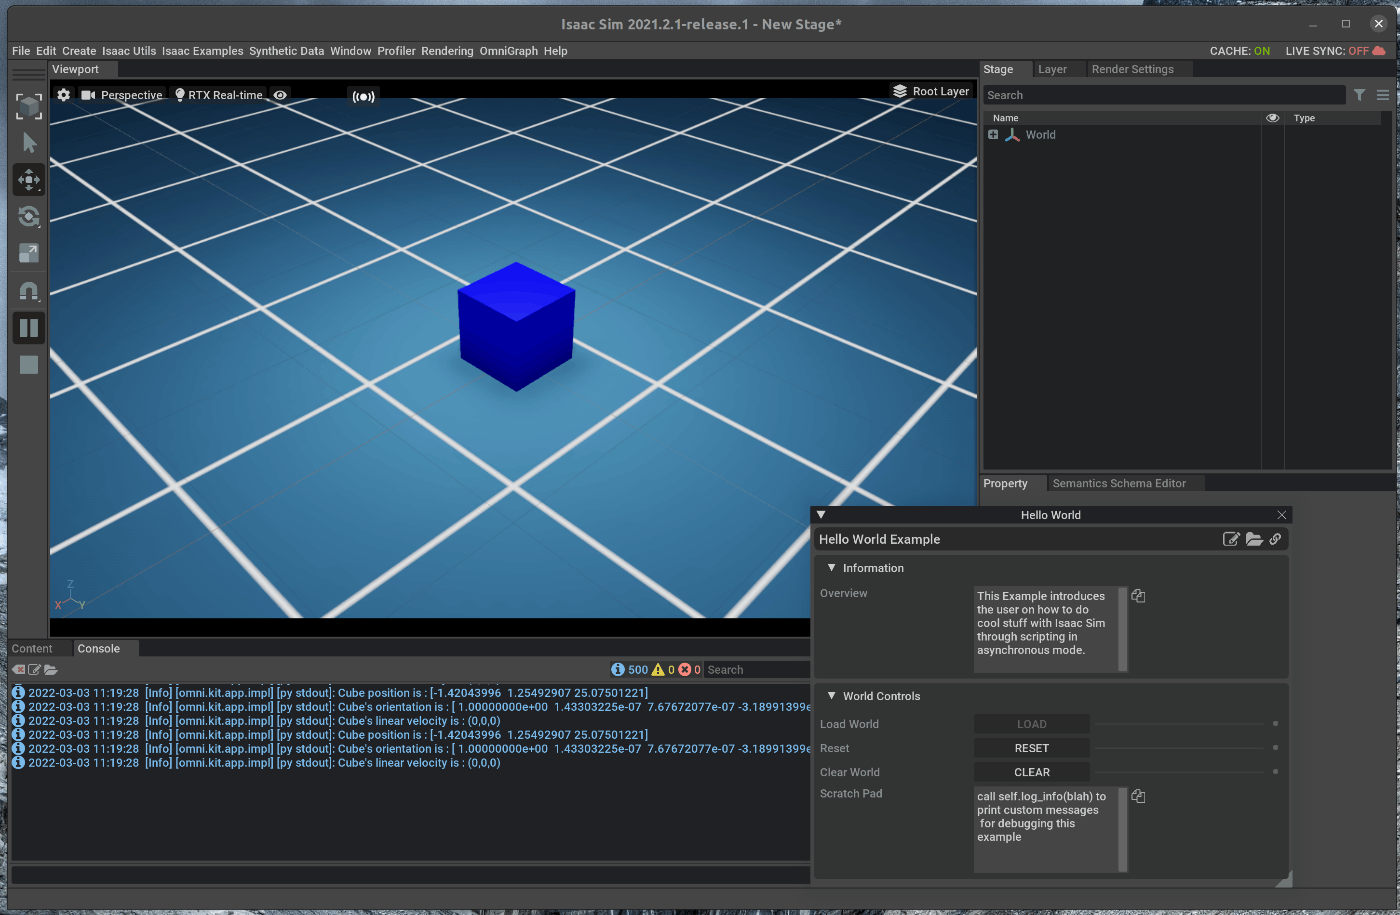This screenshot has width=1400, height=915.
Task: Activate the Scale tool
Action: 29,254
